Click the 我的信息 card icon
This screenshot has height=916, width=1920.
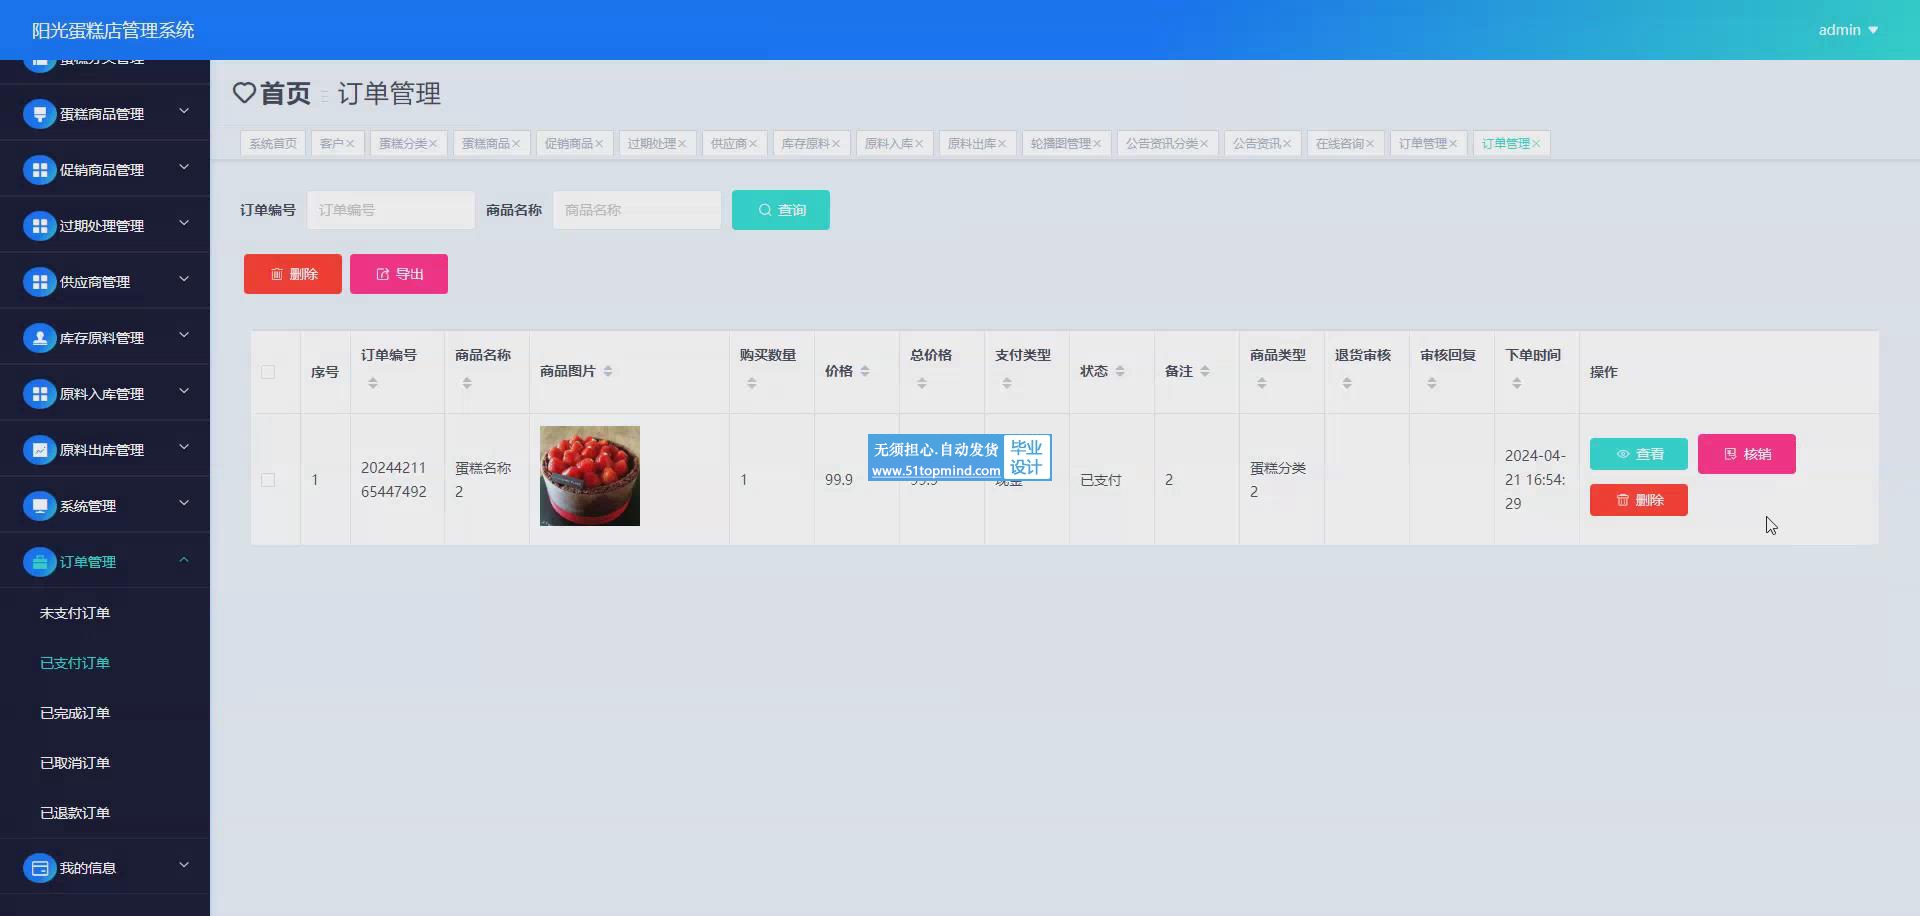39,868
